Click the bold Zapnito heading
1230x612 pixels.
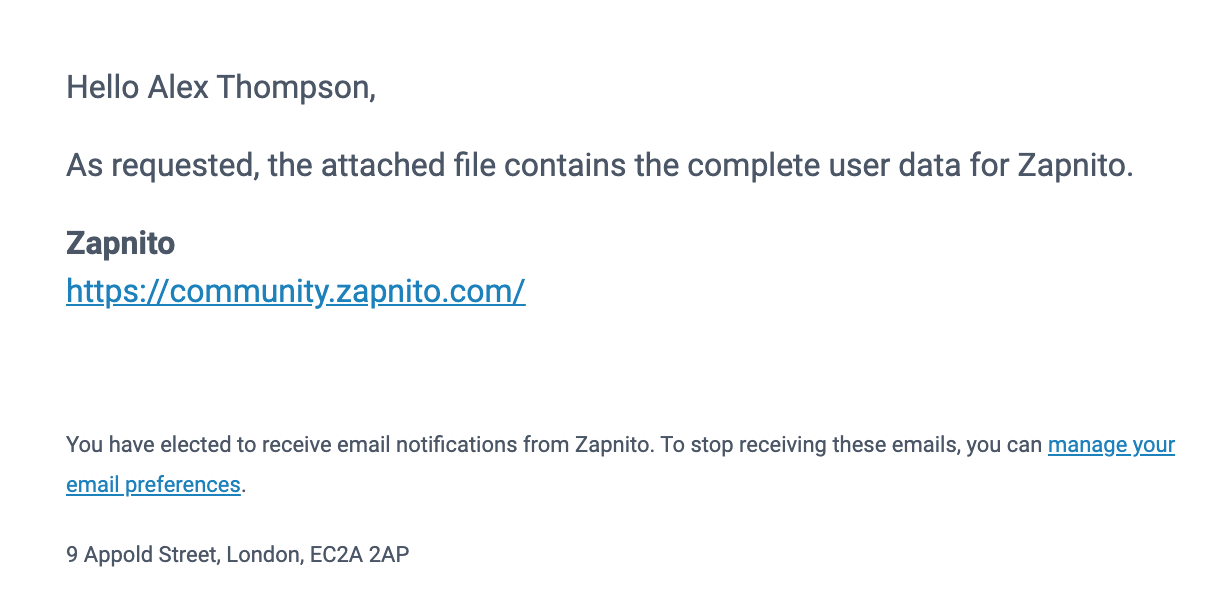coord(120,243)
